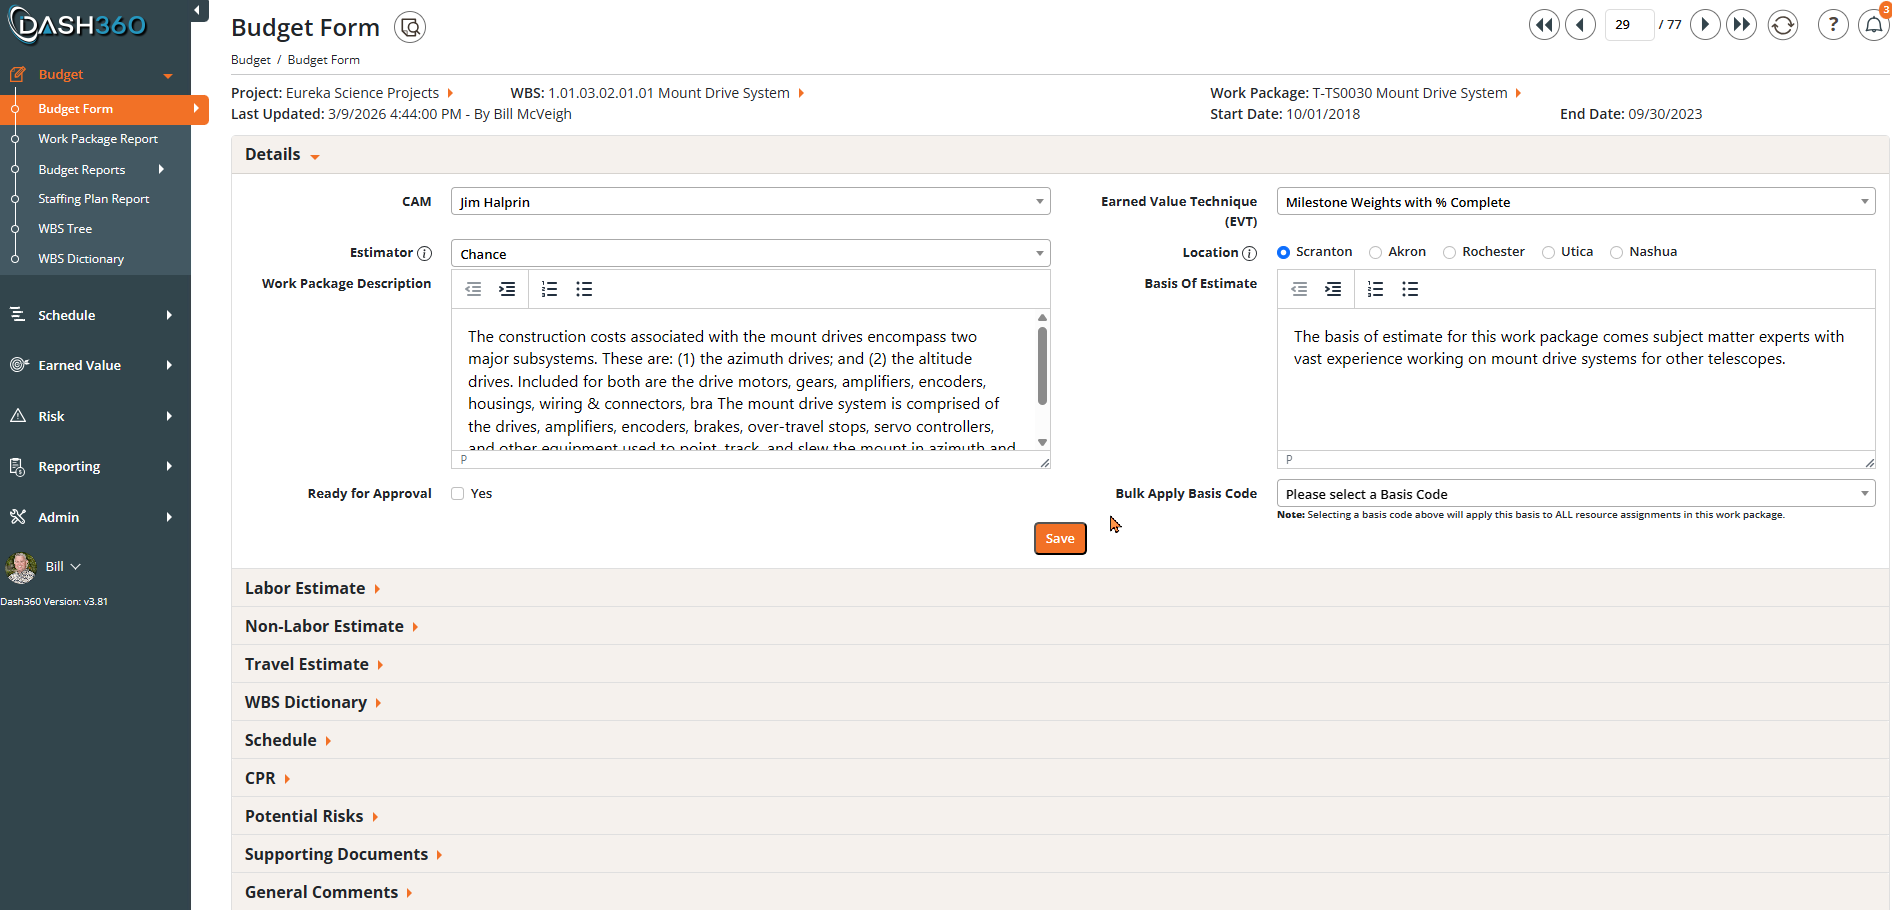Image resolution: width=1892 pixels, height=910 pixels.
Task: Click the Dash360 logo
Action: (78, 25)
